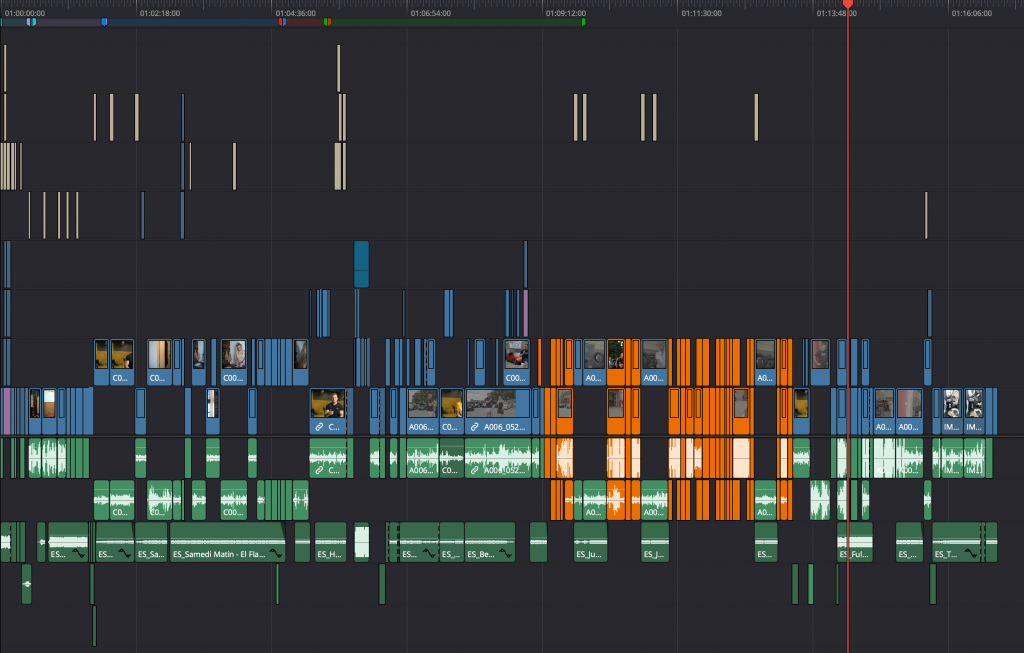
Task: Click the curve icon on the ES_Be audio clip
Action: (x=505, y=554)
